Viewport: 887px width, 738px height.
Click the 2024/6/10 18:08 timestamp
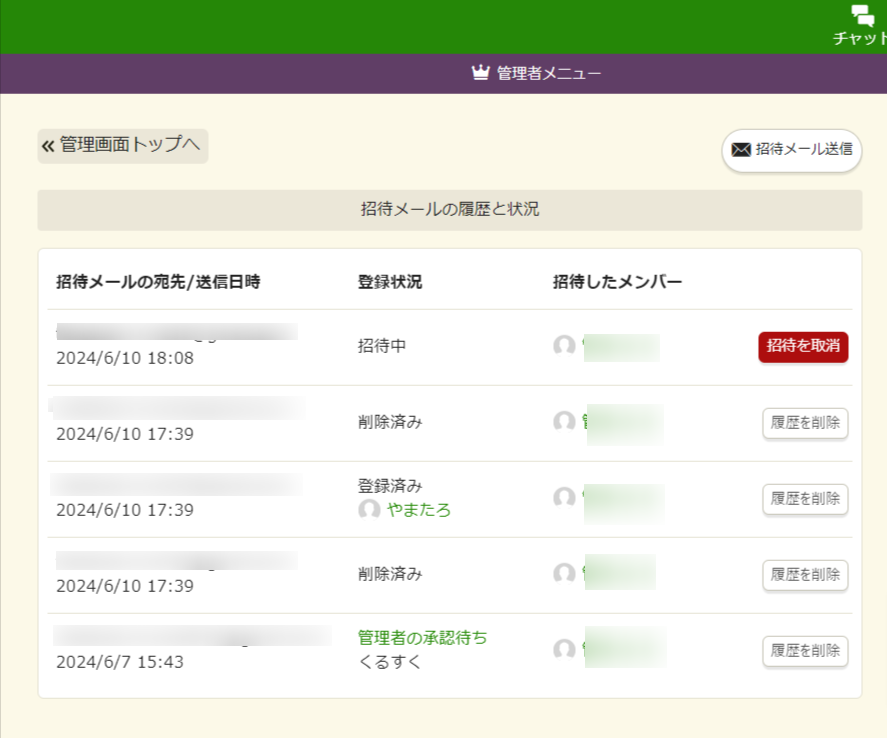[x=125, y=358]
